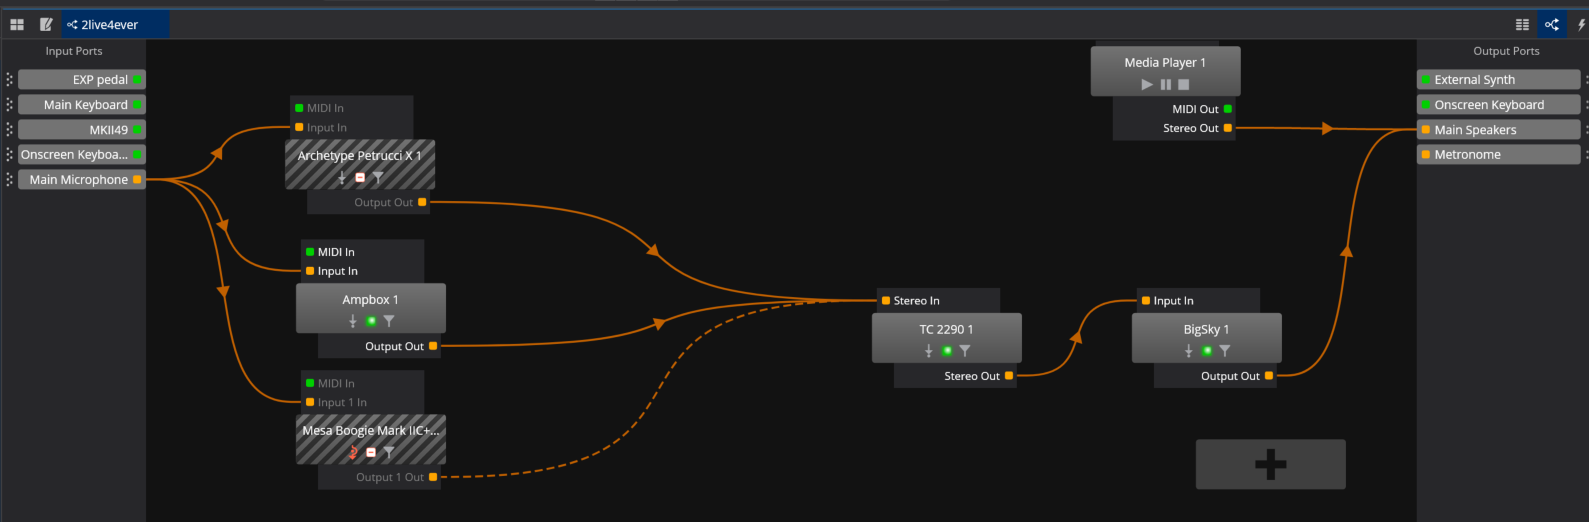Viewport: 1589px width, 522px height.
Task: Pause Media Player 1 playback
Action: pyautogui.click(x=1165, y=85)
